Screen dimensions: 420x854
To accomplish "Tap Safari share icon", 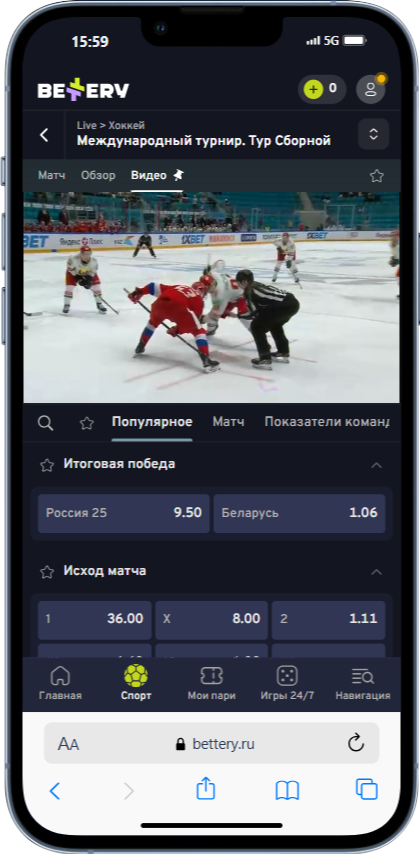I will 206,789.
